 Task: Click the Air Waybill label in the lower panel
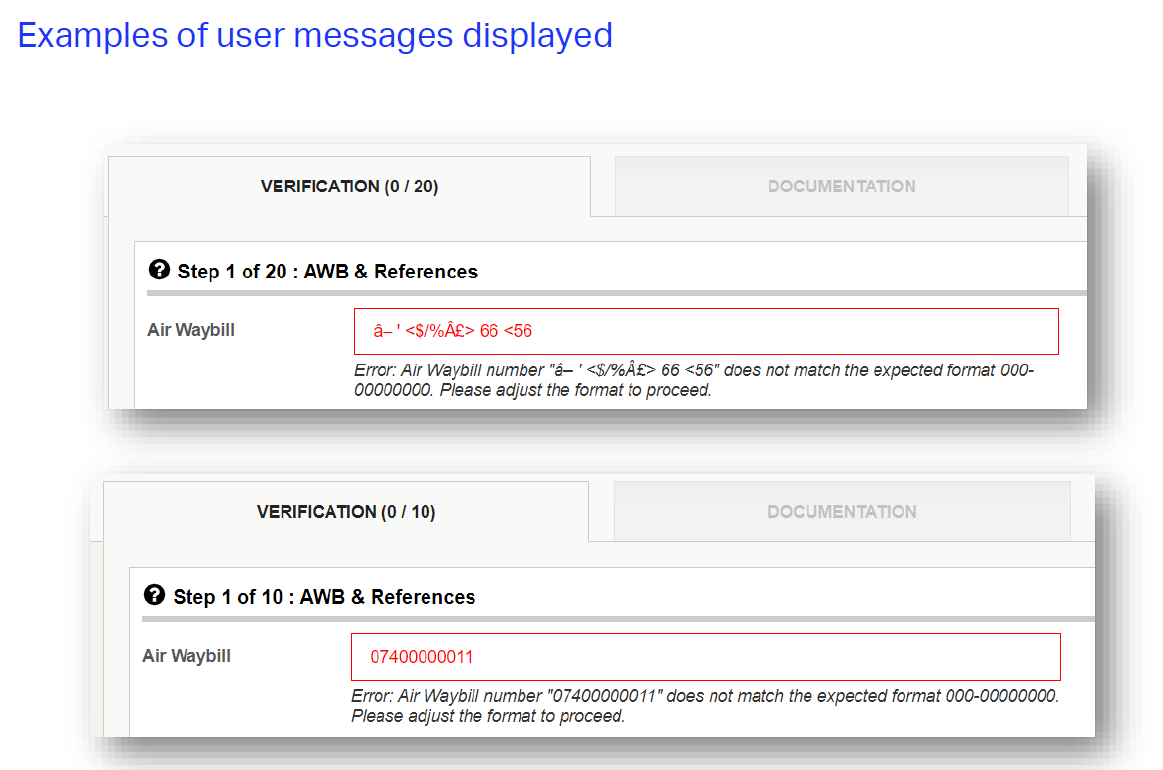186,656
